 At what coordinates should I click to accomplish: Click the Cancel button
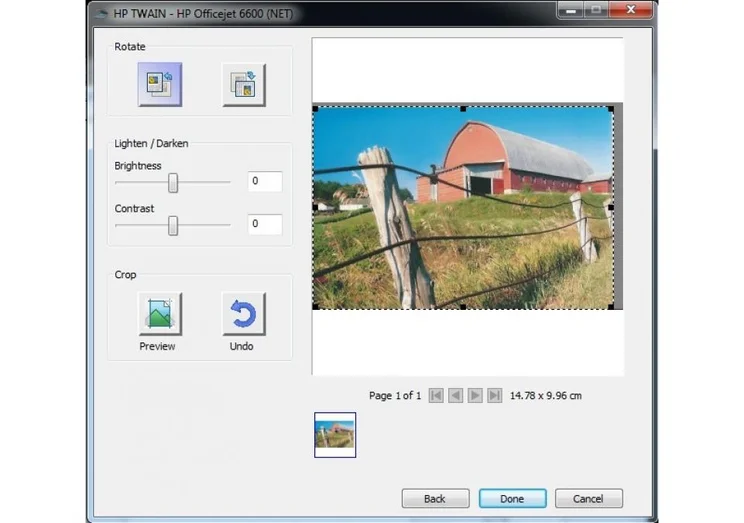588,498
